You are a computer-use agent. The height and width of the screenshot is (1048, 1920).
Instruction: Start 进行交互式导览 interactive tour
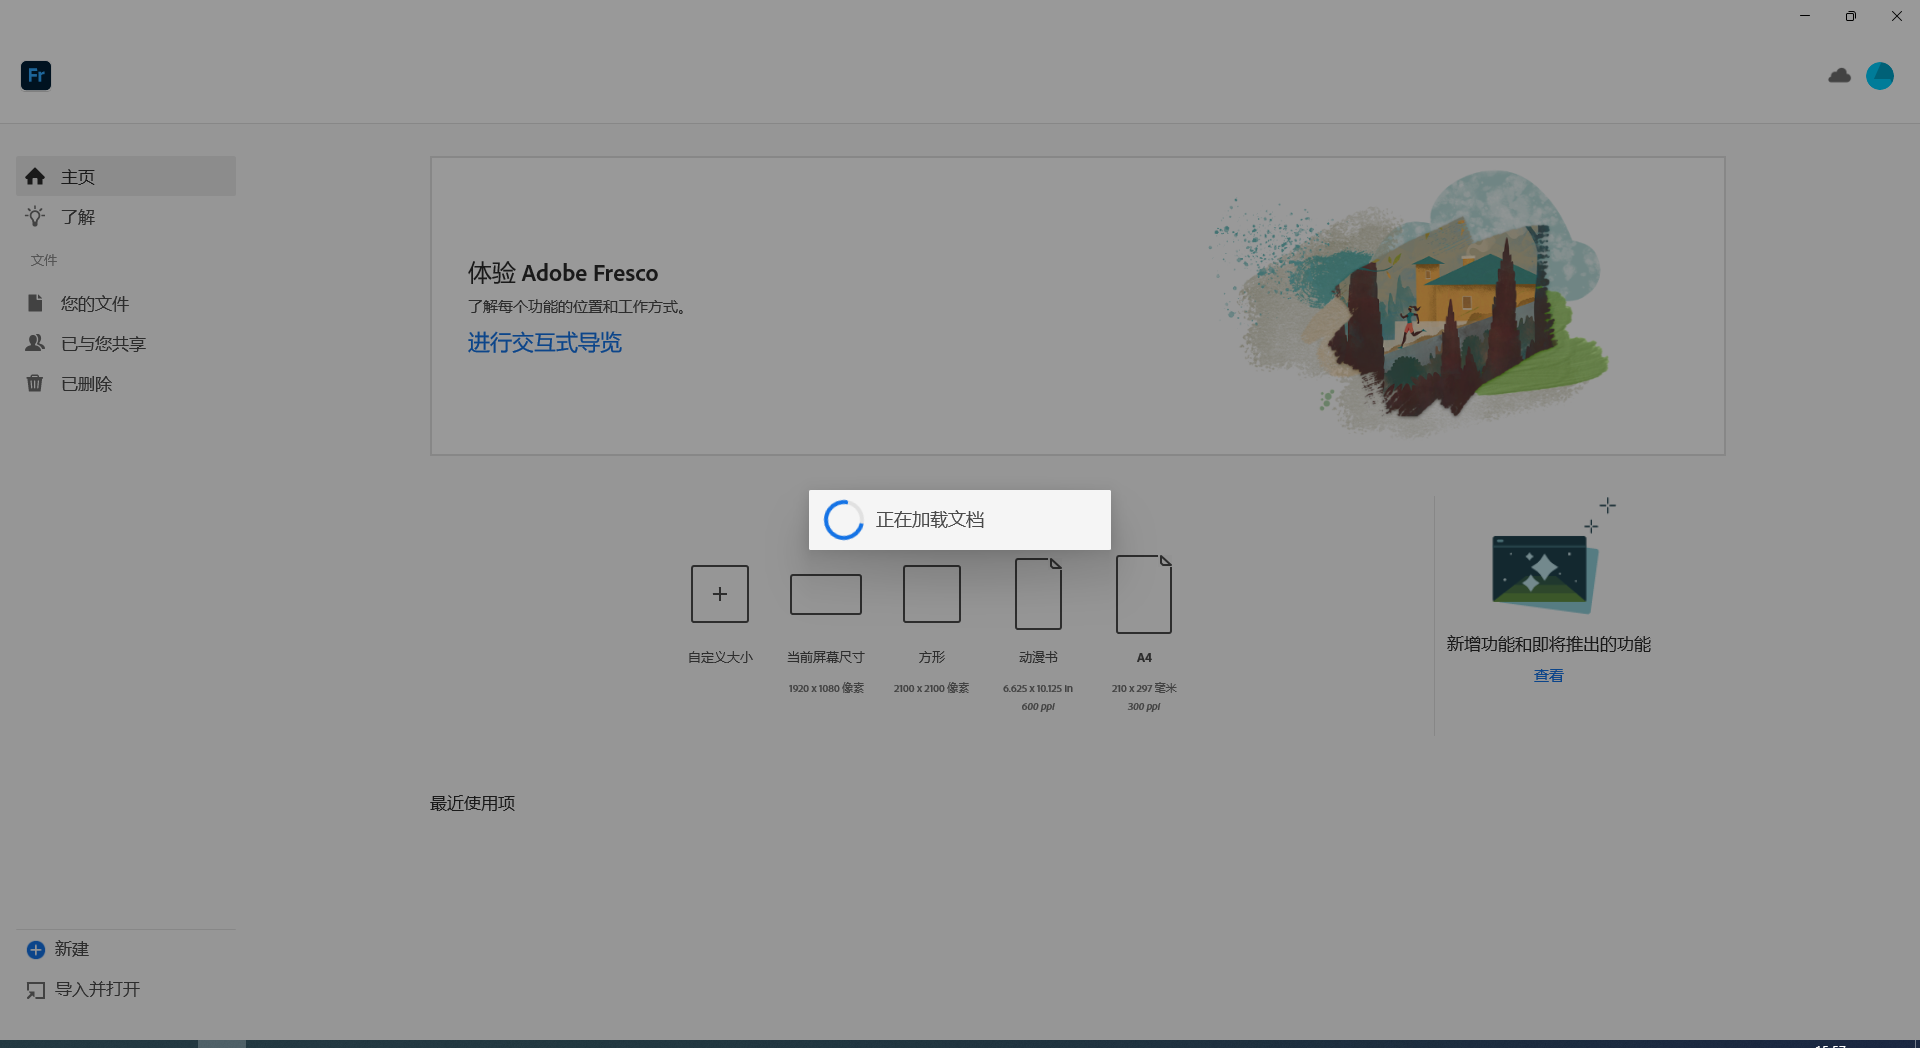coord(544,342)
